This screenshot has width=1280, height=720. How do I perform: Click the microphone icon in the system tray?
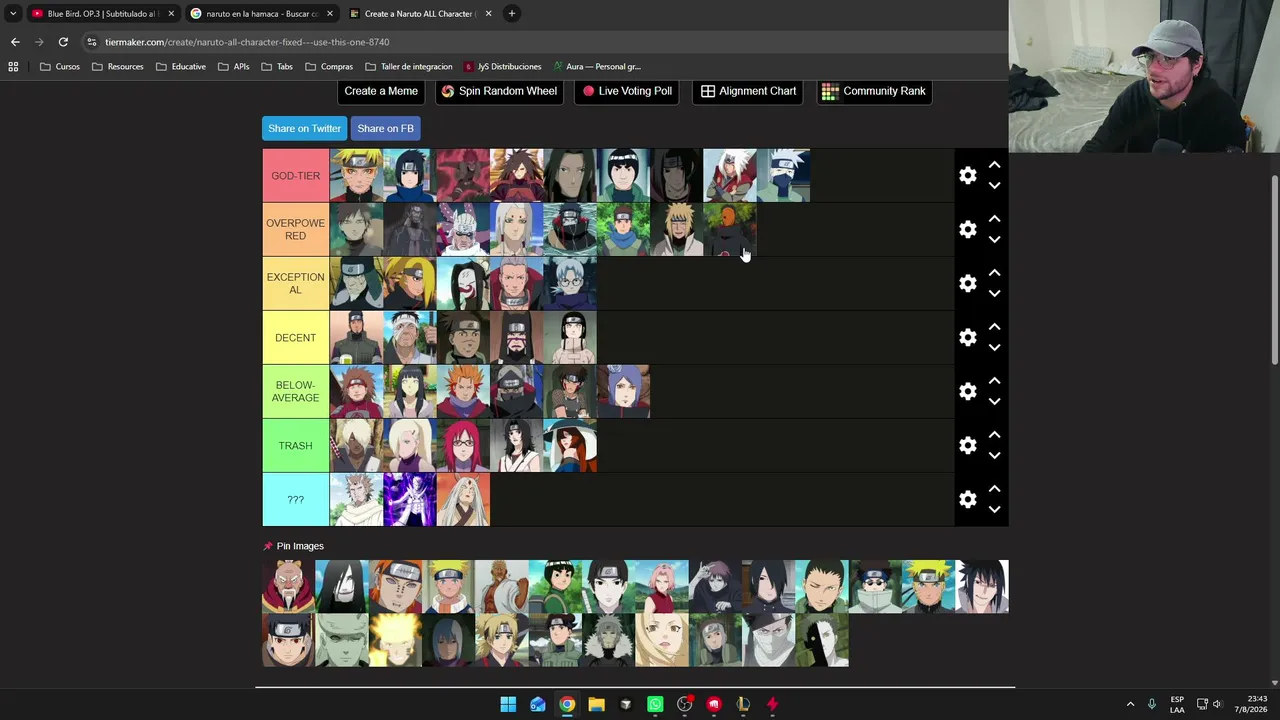pyautogui.click(x=1152, y=704)
